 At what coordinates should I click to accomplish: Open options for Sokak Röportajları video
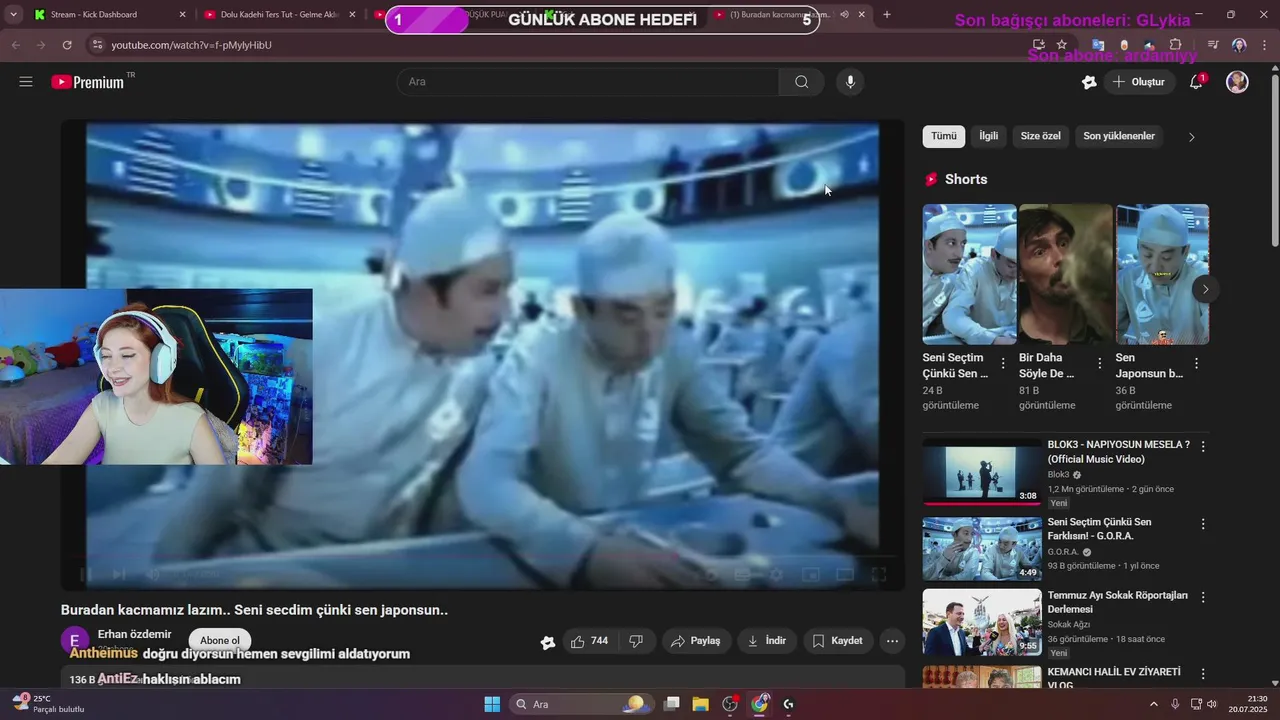1203,597
